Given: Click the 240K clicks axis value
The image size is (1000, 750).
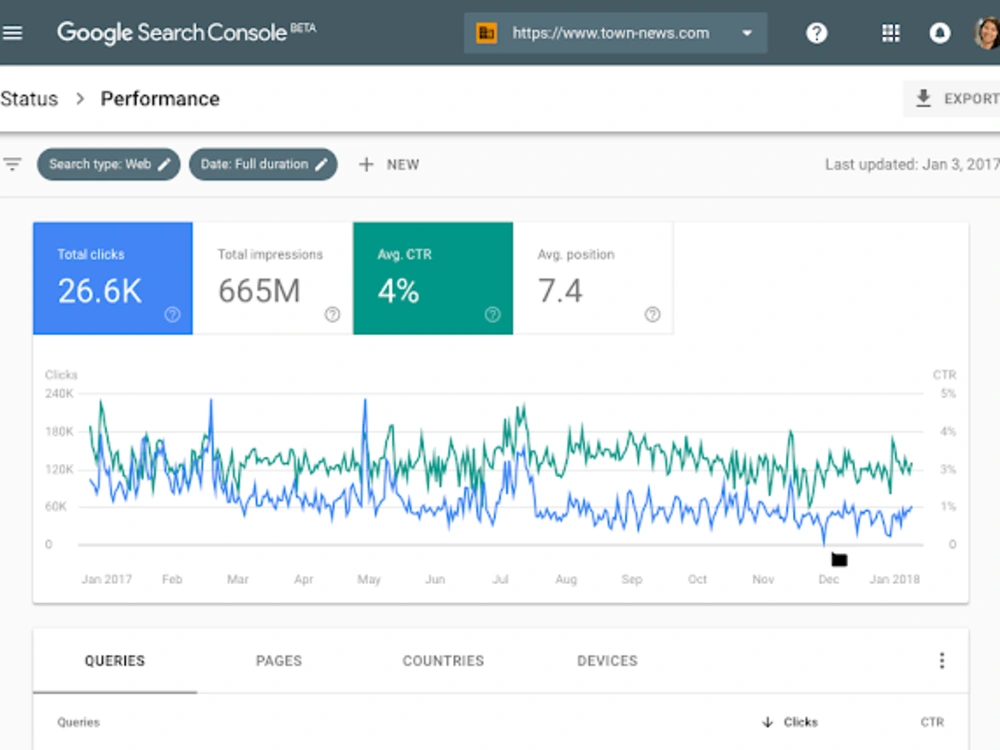Looking at the screenshot, I should click(59, 393).
